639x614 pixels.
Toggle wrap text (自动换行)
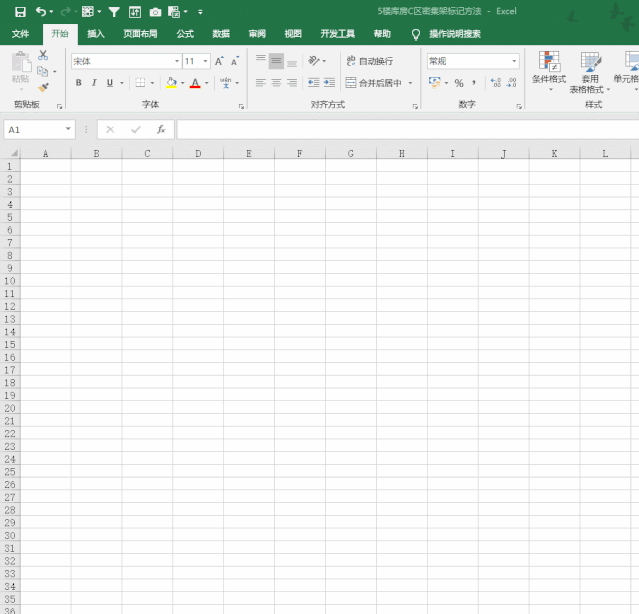tap(370, 61)
